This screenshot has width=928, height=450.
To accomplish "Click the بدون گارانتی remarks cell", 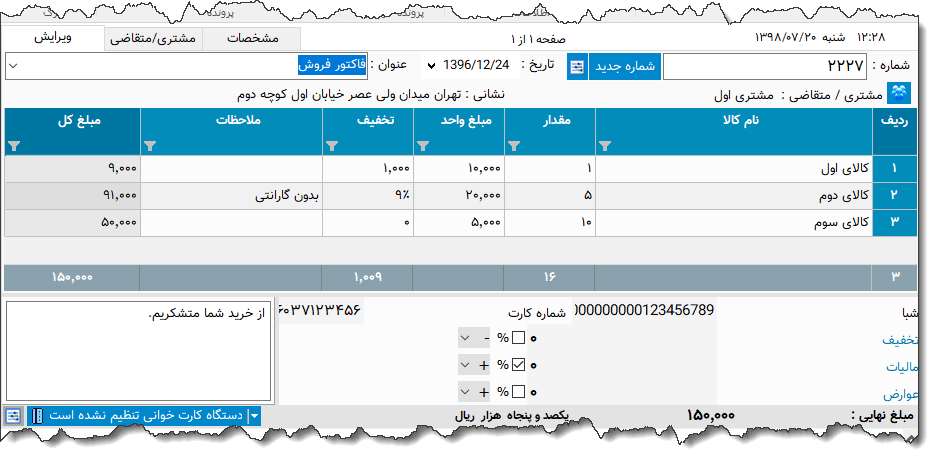I will pos(231,196).
